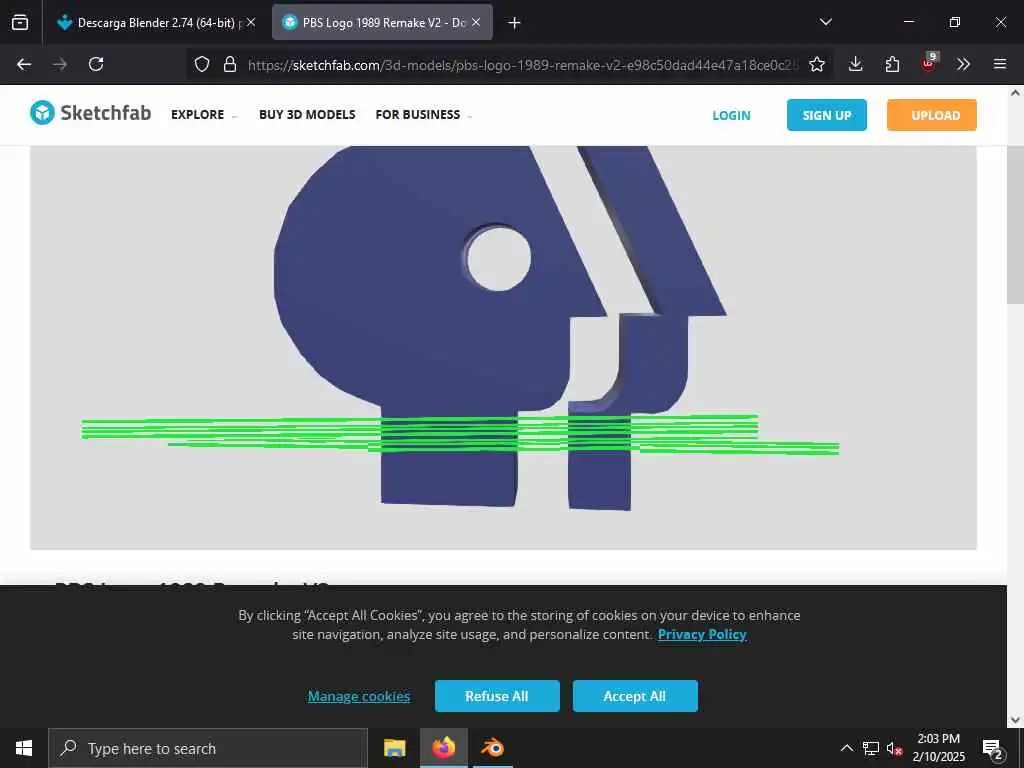This screenshot has height=768, width=1024.
Task: Open File Explorer from the taskbar
Action: click(x=394, y=748)
